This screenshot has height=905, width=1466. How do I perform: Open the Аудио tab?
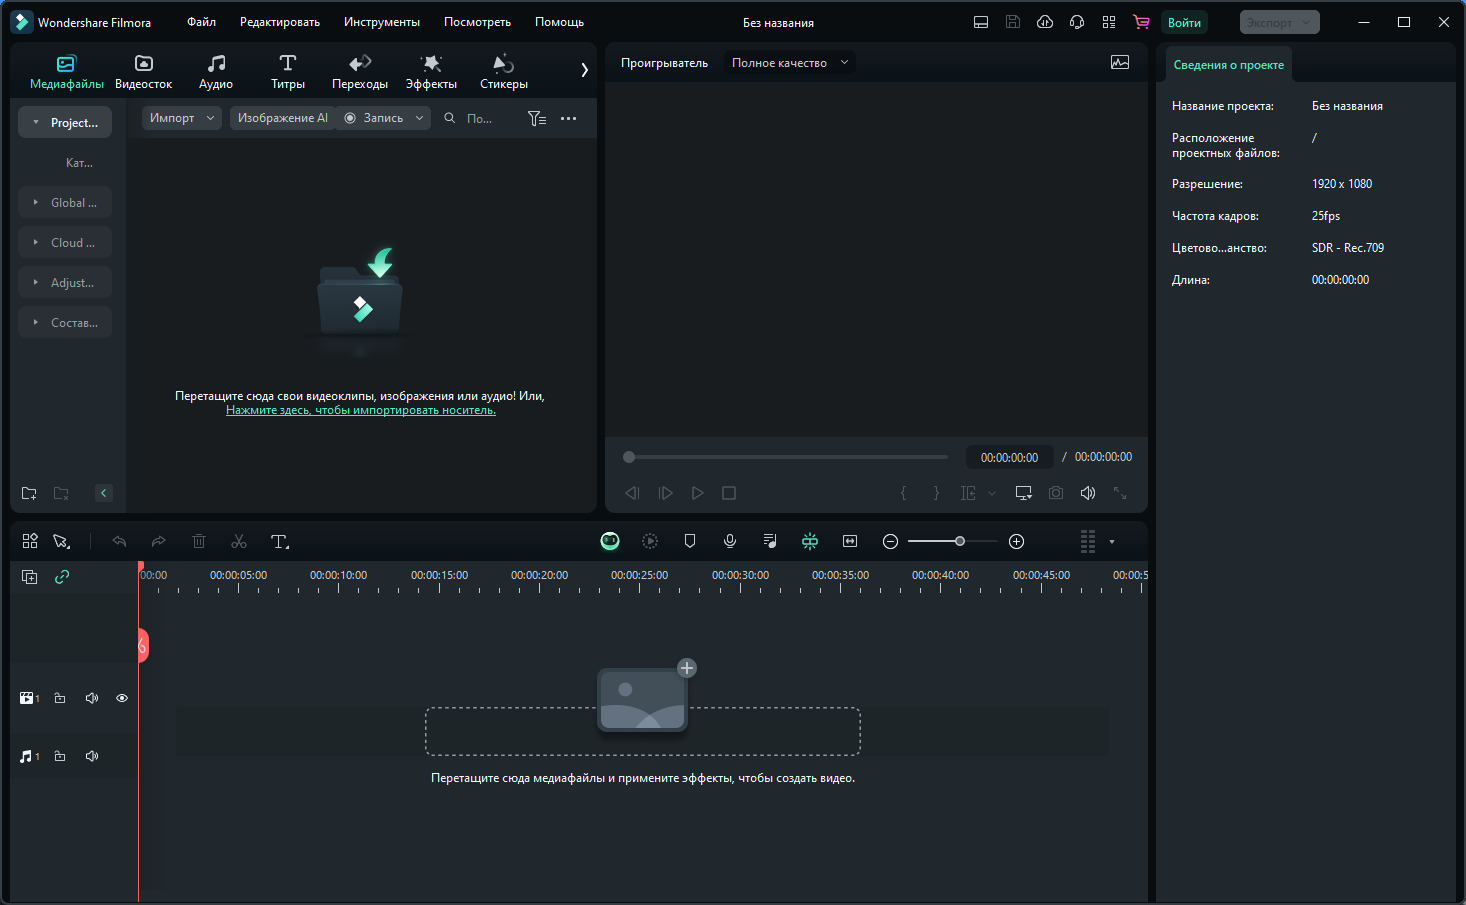(216, 73)
